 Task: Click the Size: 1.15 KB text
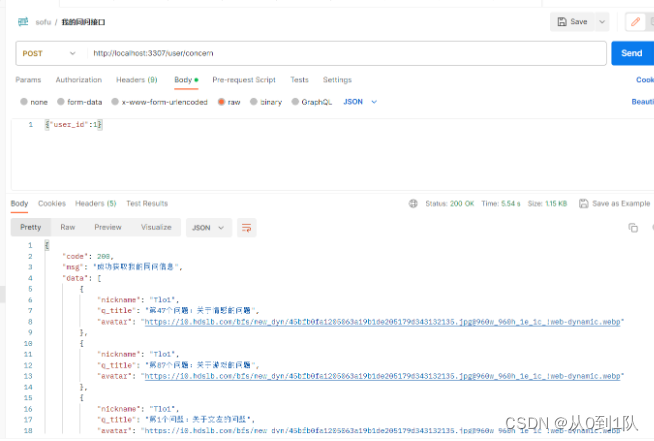547,204
